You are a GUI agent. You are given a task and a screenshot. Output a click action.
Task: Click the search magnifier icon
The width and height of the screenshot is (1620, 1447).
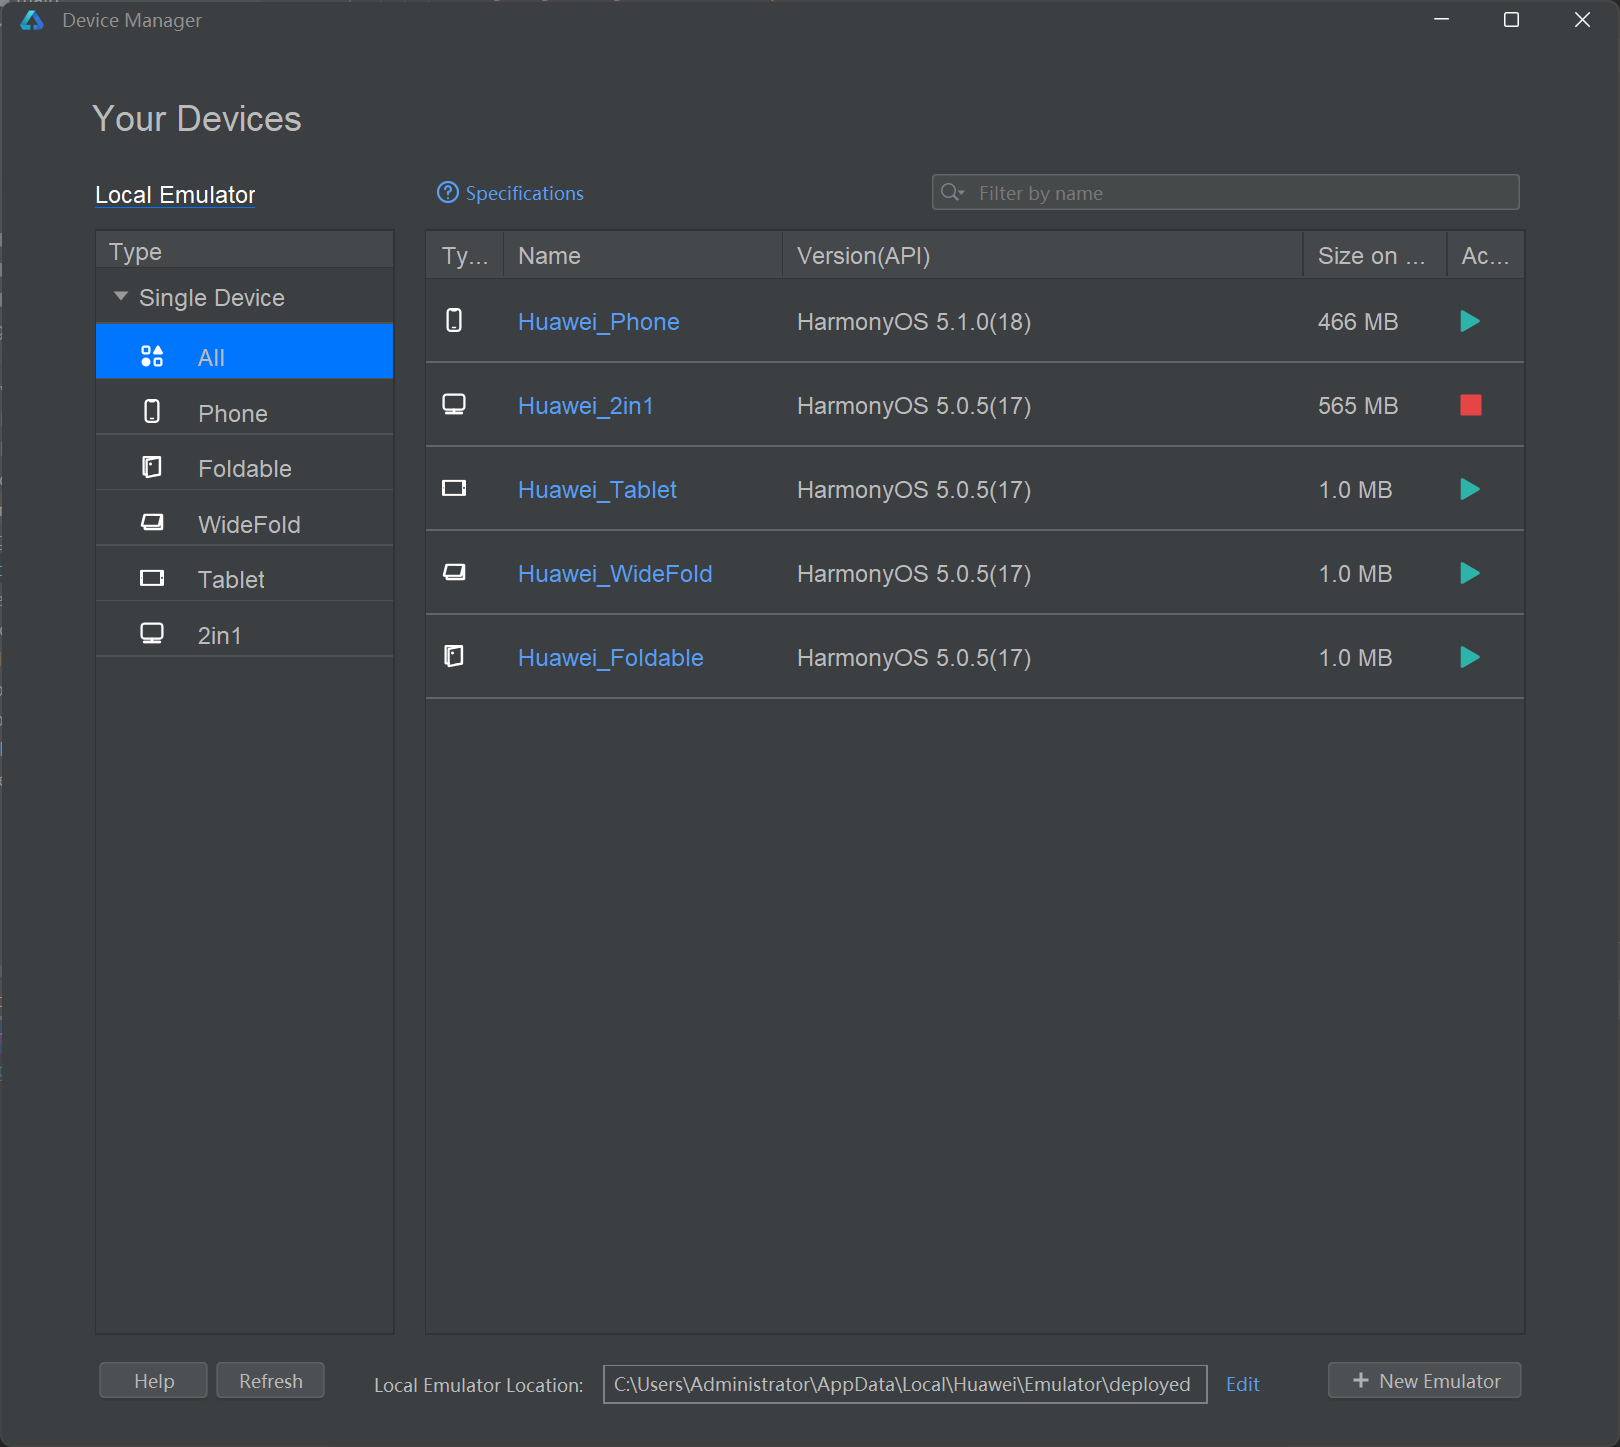point(951,192)
